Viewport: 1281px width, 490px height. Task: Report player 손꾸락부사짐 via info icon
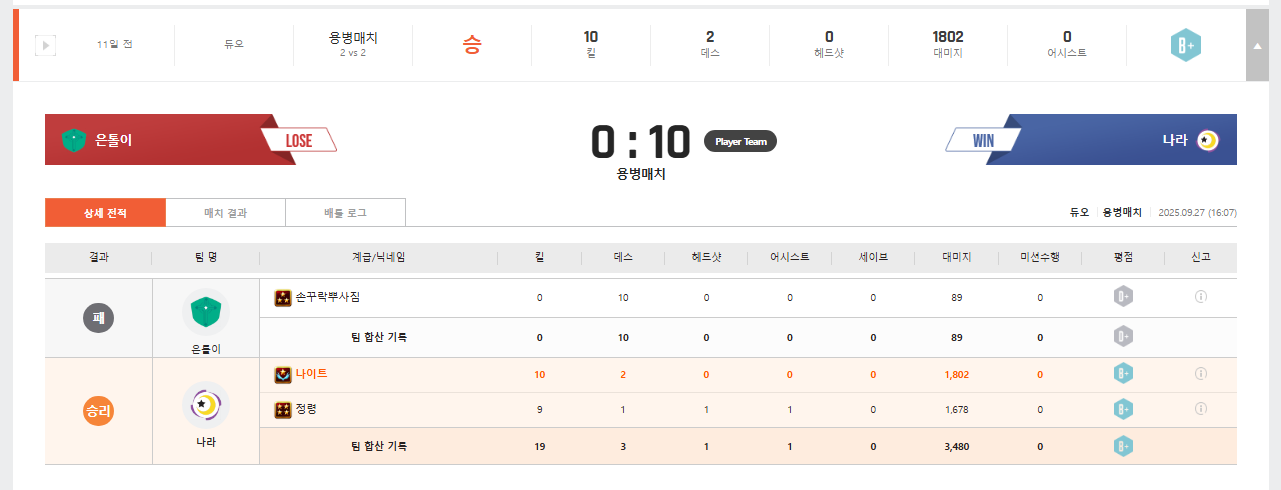coord(1201,297)
